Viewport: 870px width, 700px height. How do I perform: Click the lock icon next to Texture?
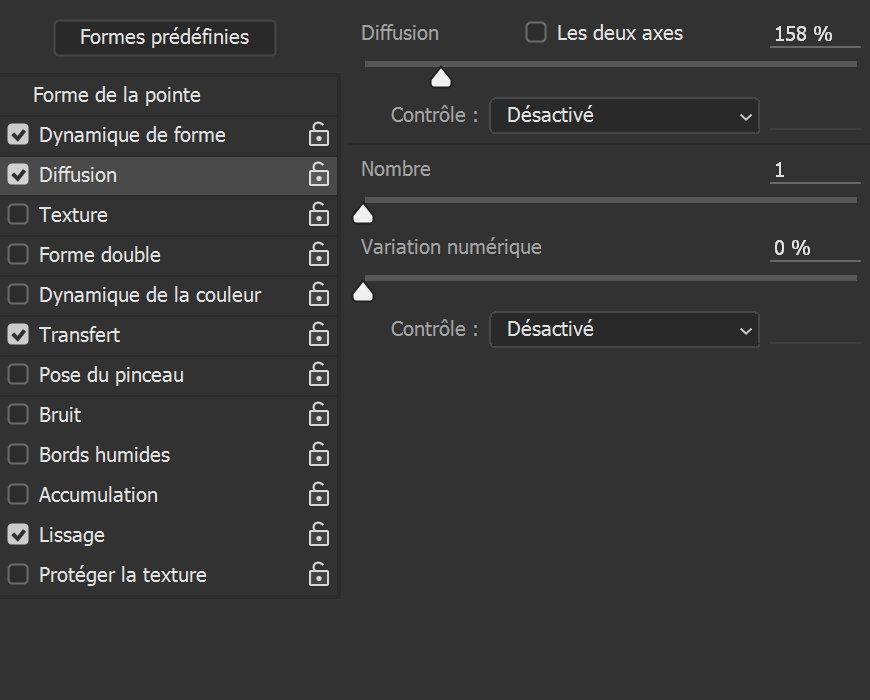318,215
